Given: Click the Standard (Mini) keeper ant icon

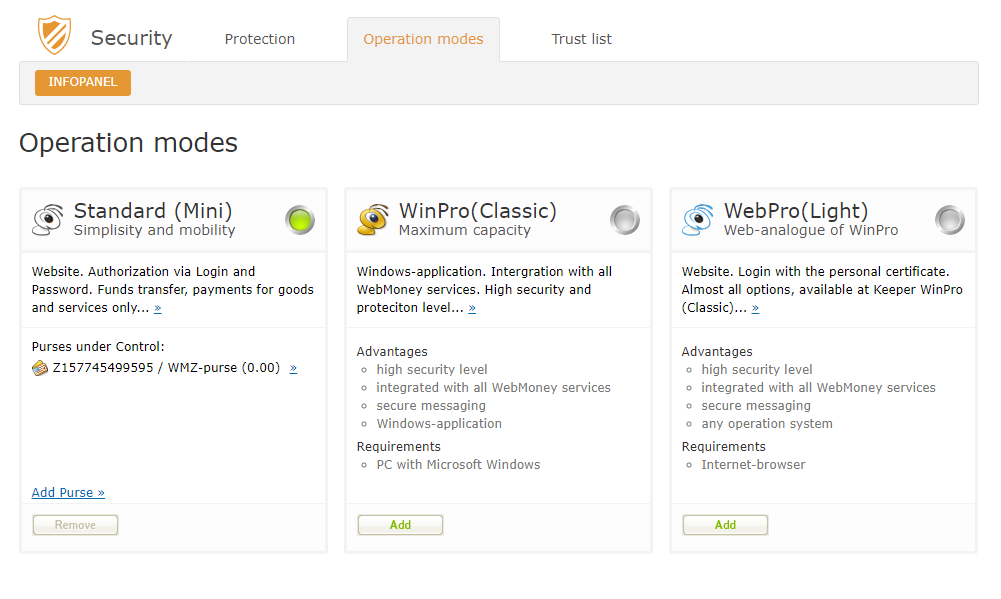Looking at the screenshot, I should 48,220.
